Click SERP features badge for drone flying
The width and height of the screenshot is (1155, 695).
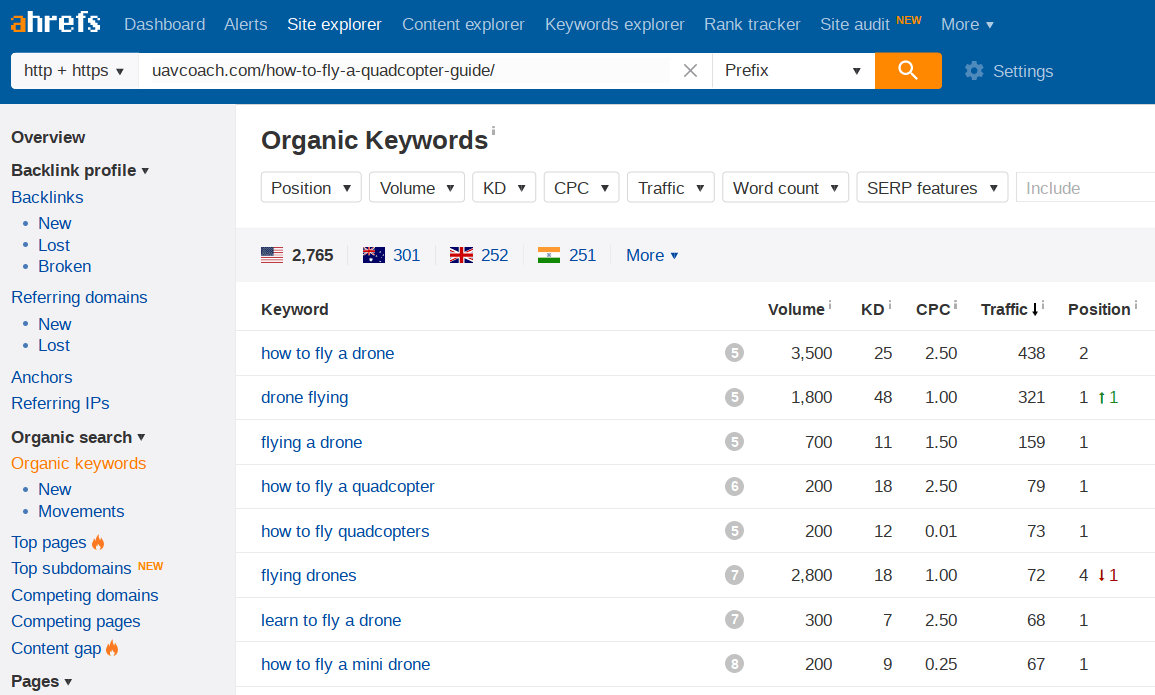pyautogui.click(x=734, y=398)
